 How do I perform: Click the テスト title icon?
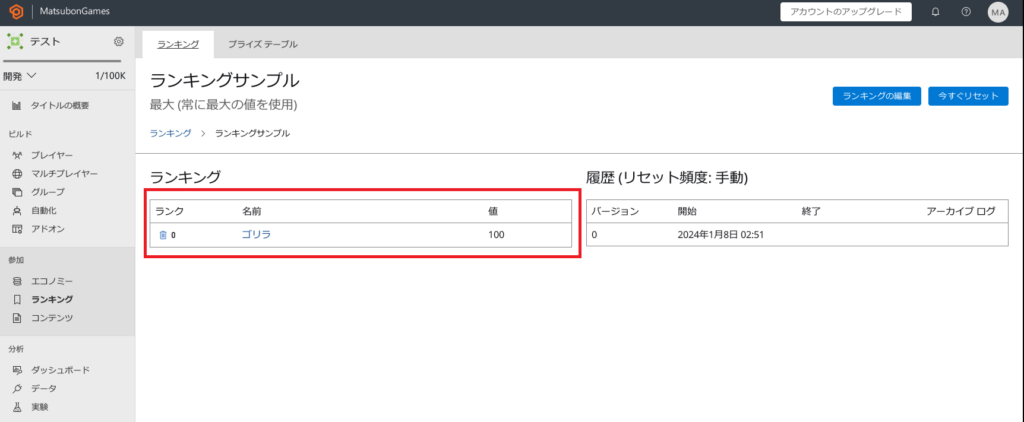(15, 42)
